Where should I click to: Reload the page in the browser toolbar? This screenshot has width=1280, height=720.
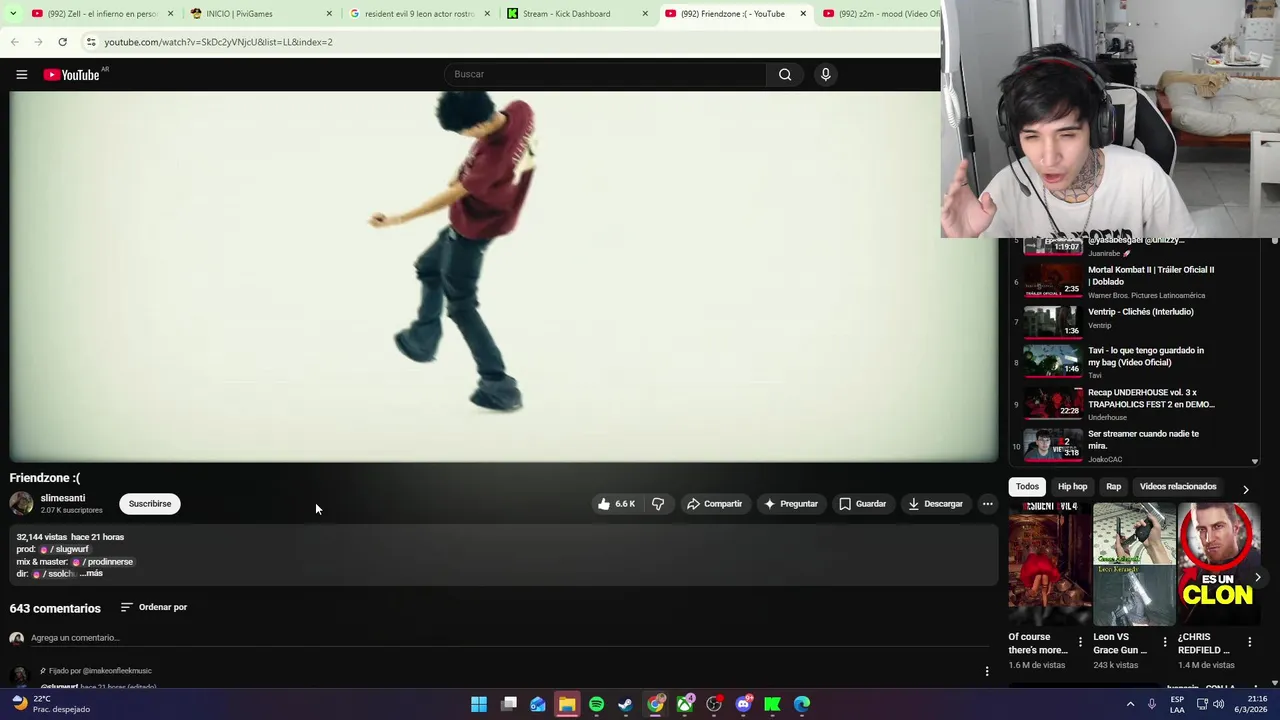click(62, 42)
